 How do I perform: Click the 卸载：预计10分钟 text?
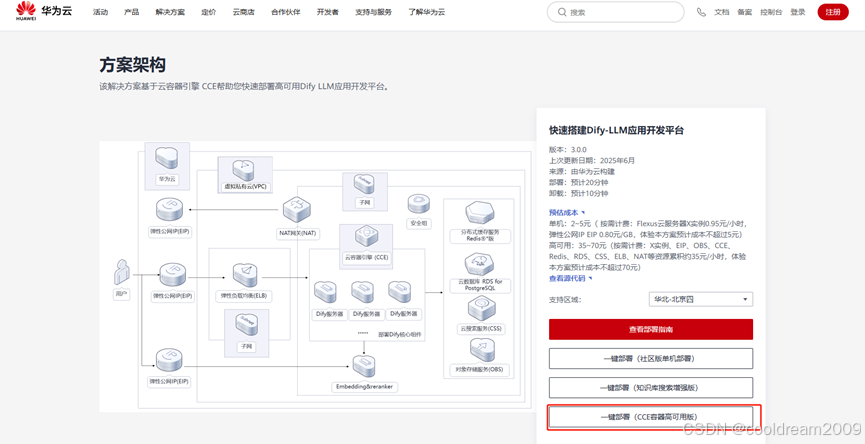click(x=579, y=194)
